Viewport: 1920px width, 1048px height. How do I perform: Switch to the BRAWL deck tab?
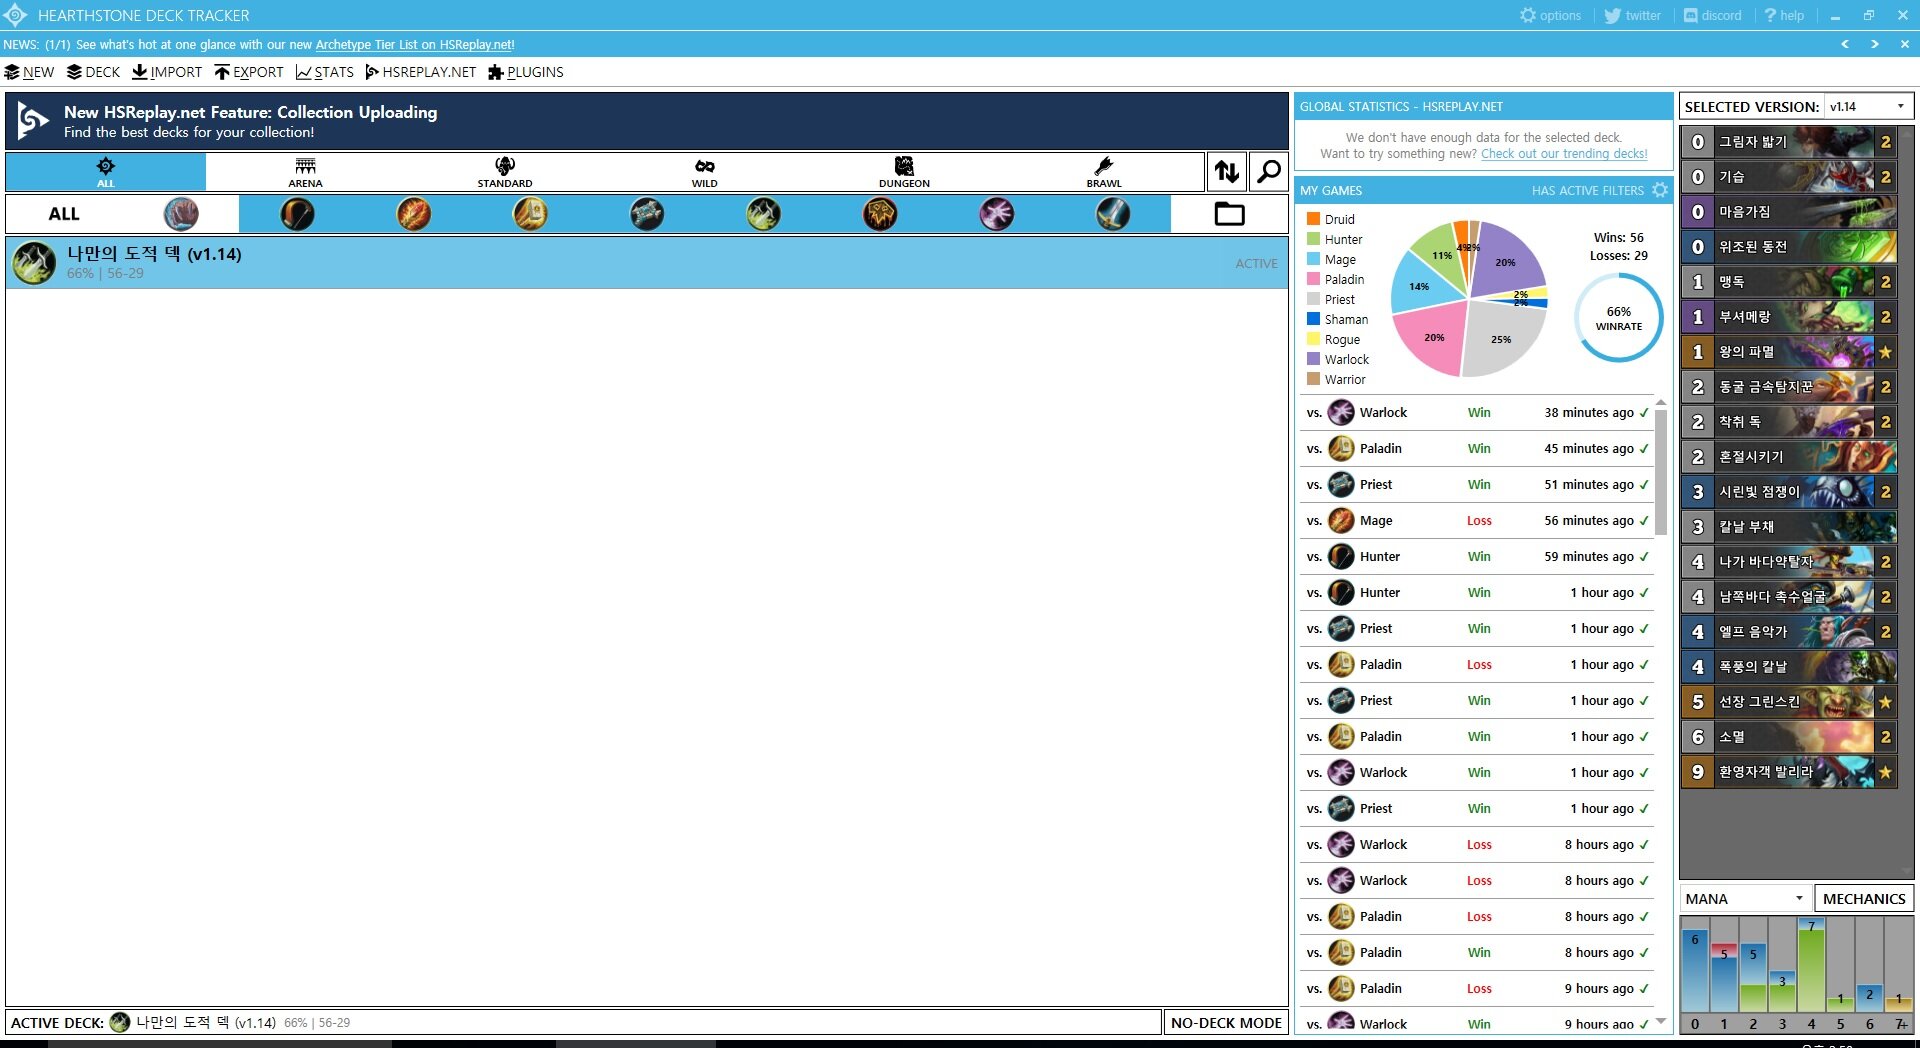coord(1104,172)
